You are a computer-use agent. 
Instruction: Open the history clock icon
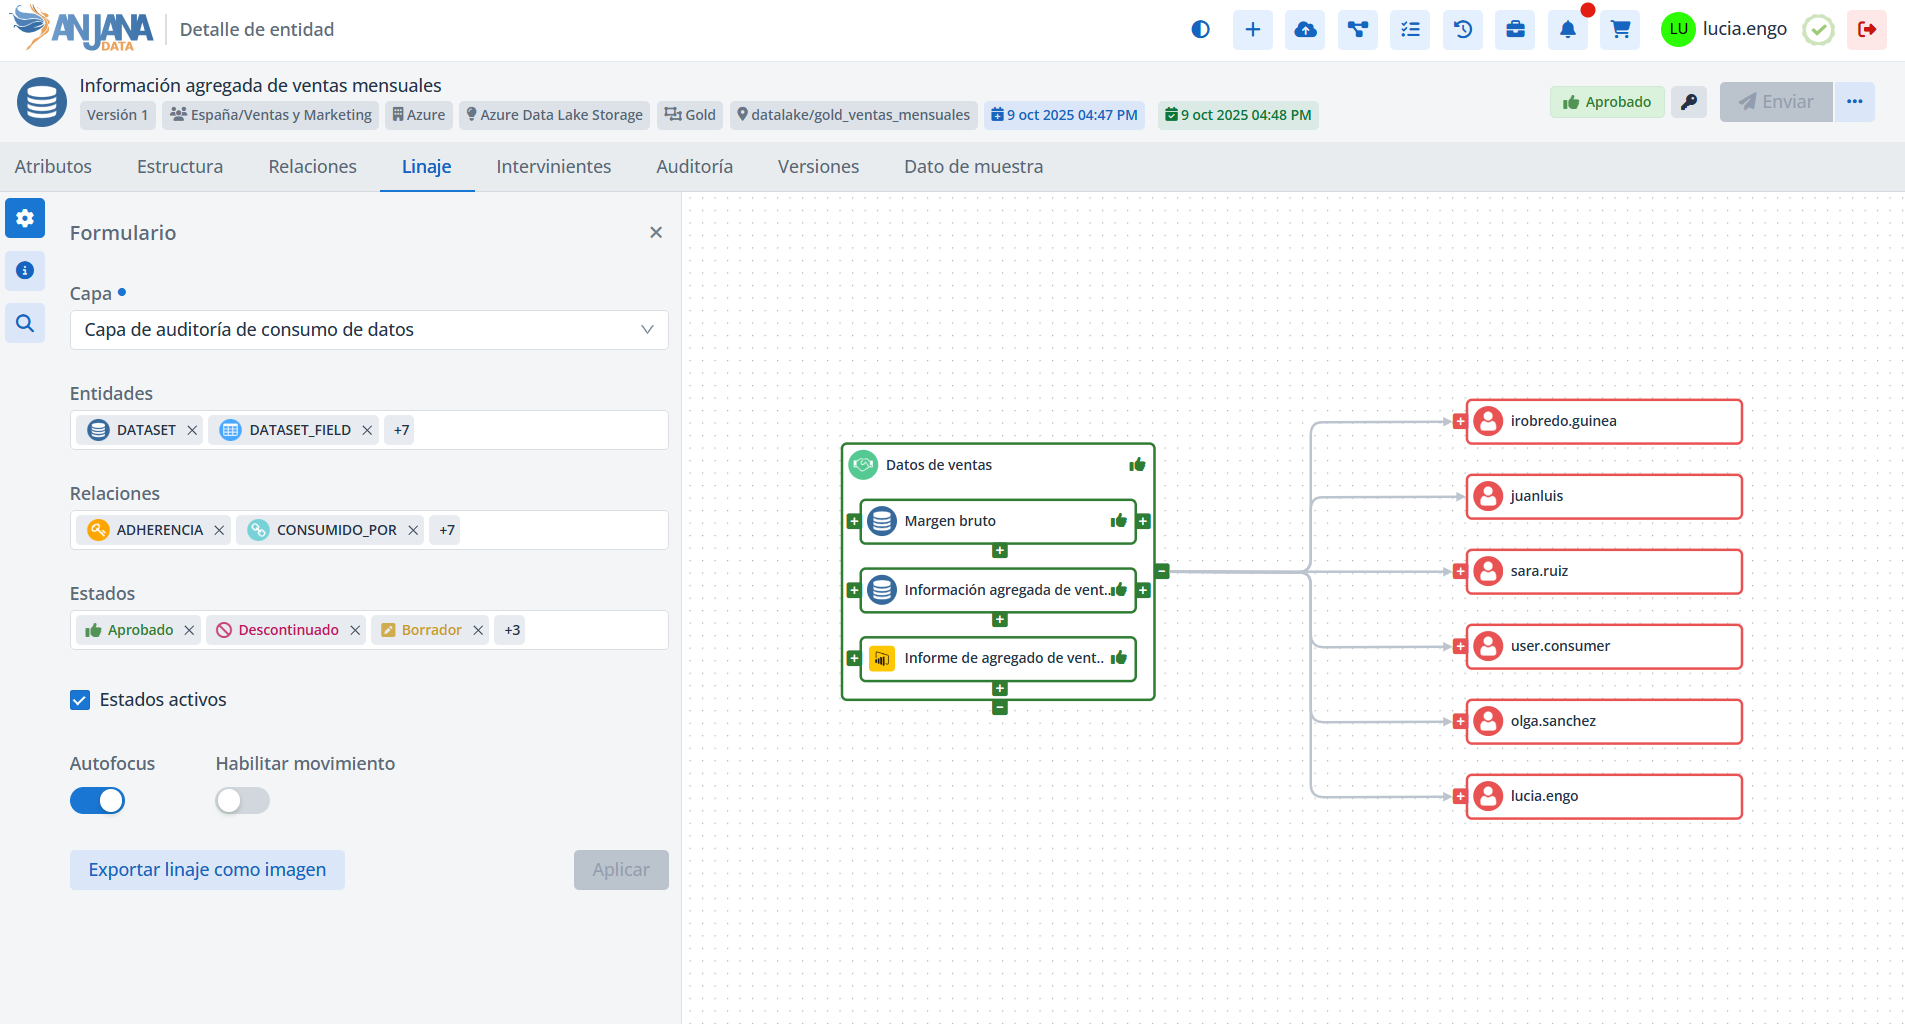(1463, 30)
